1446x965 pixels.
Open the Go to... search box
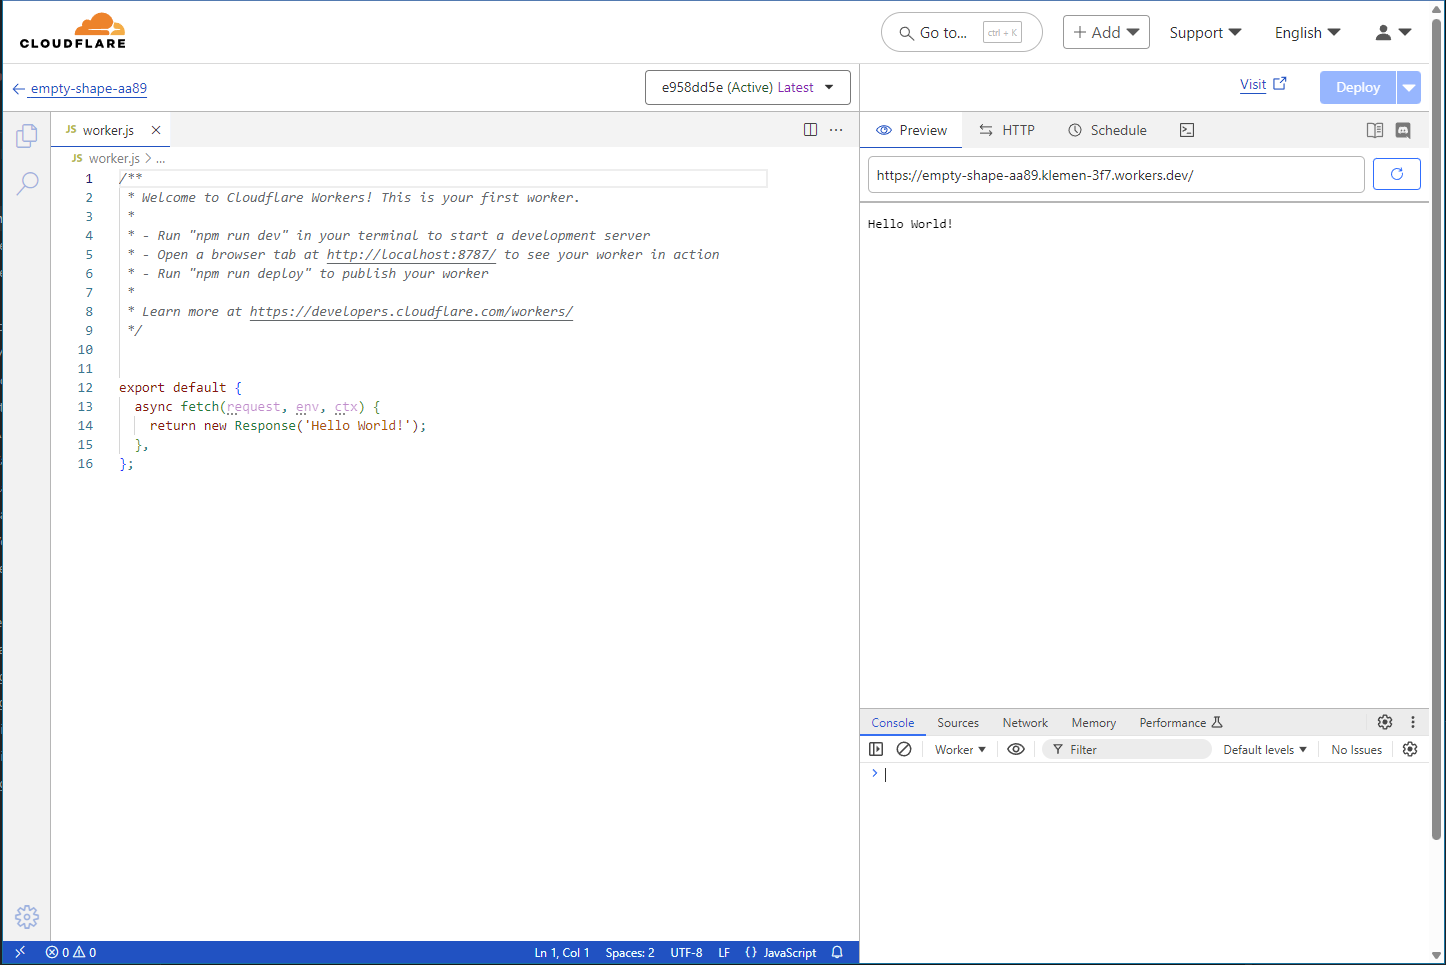pos(961,32)
